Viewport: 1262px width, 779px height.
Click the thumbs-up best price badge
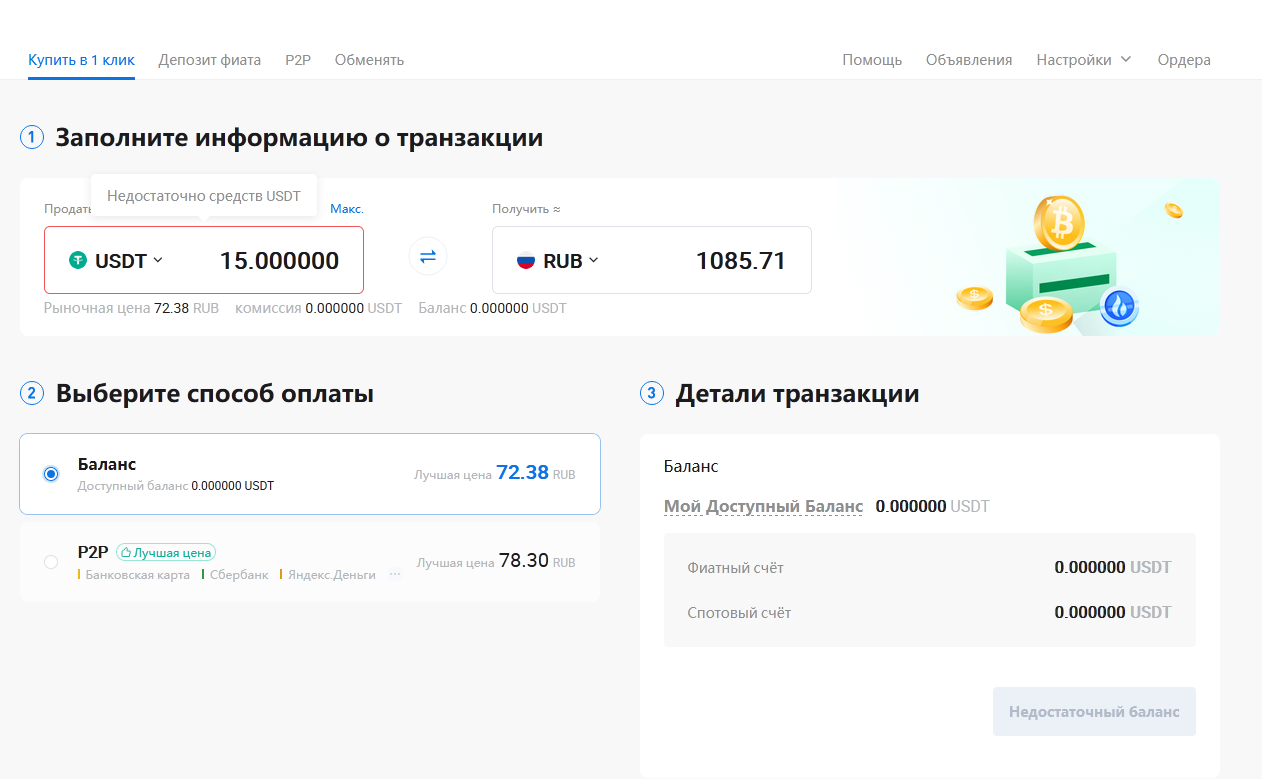point(166,552)
